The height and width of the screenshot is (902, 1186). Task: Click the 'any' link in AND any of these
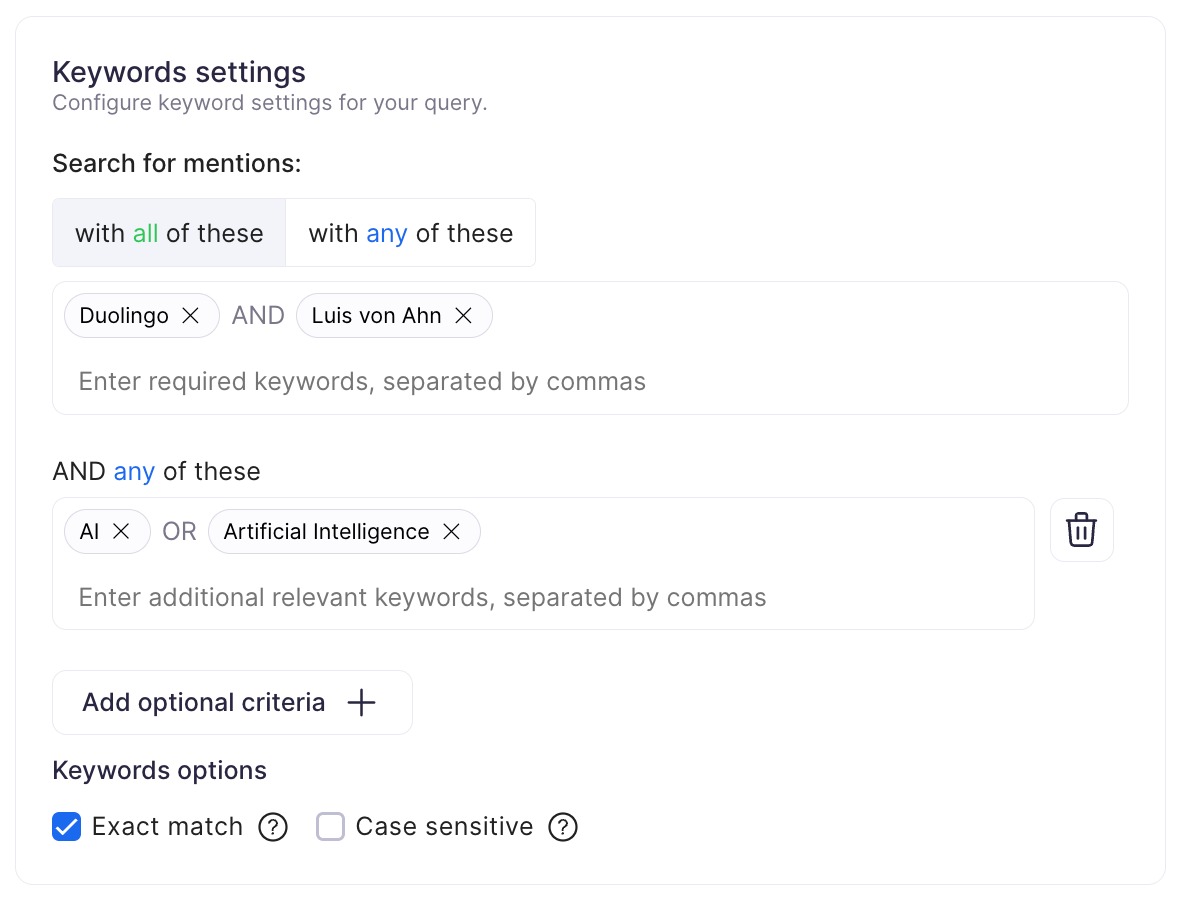134,471
